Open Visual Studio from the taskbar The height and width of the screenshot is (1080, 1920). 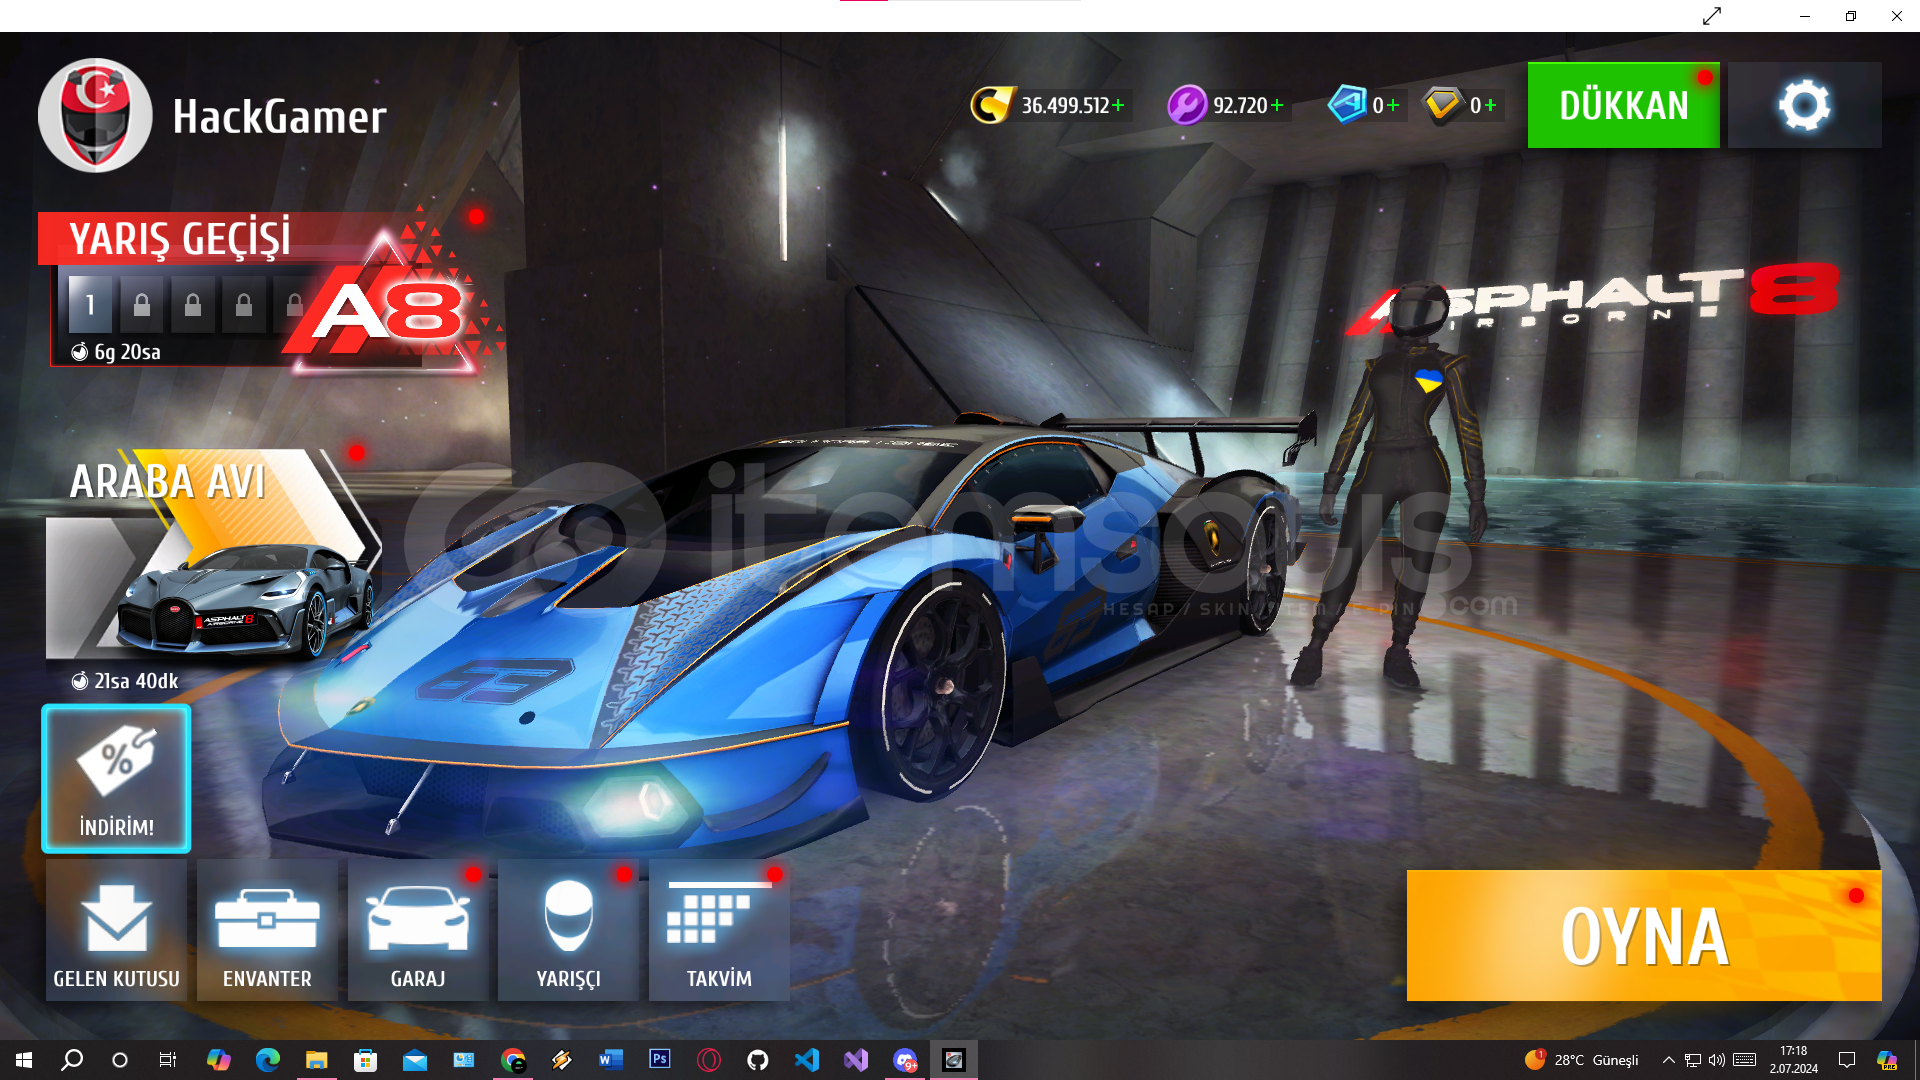[856, 1060]
